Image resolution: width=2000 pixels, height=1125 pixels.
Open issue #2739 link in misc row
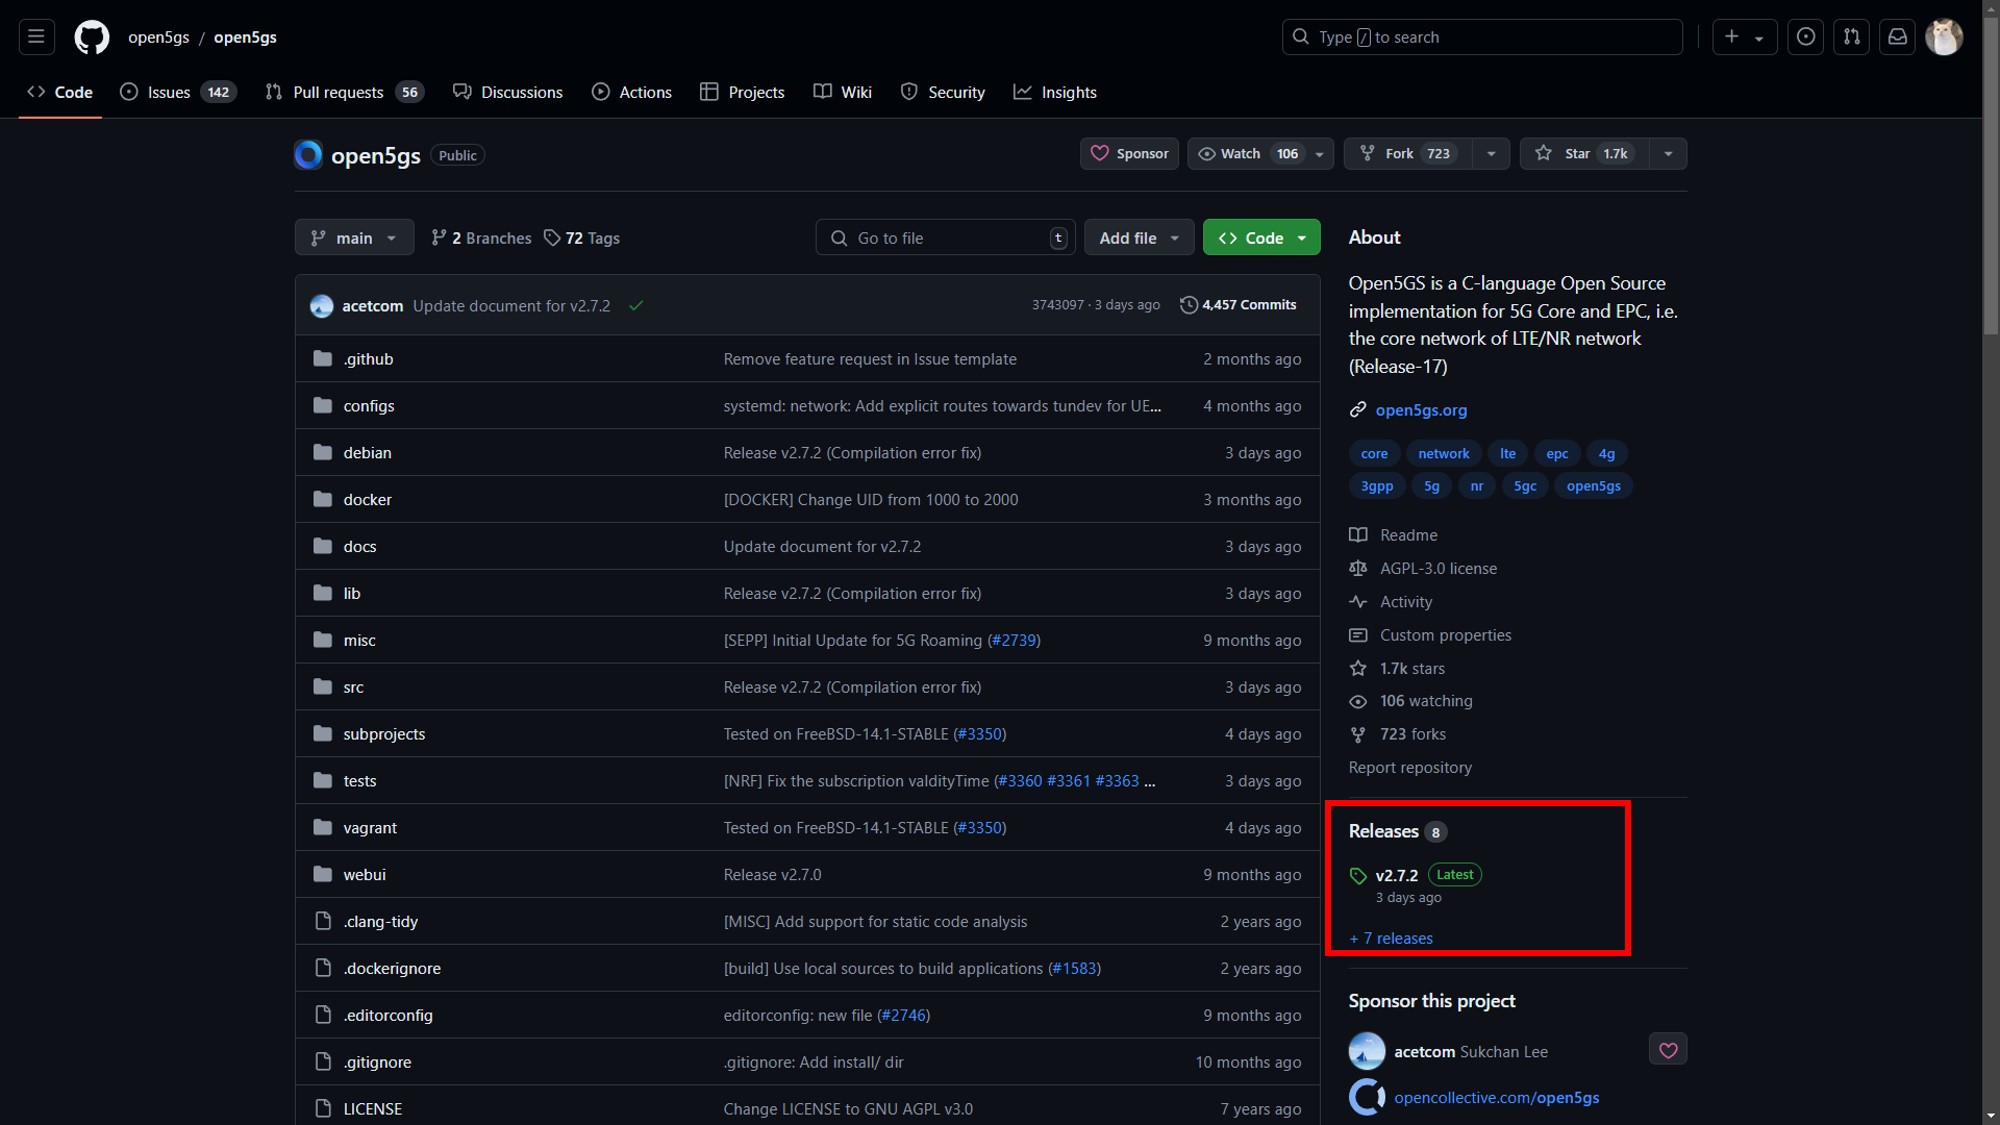pyautogui.click(x=1014, y=641)
